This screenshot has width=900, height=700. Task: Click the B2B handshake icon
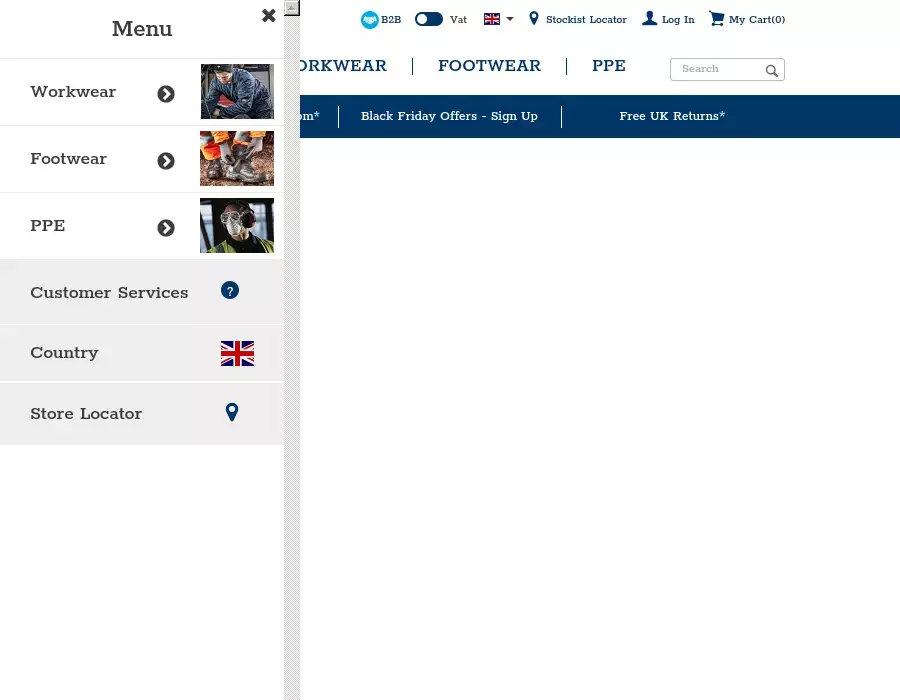[x=370, y=20]
